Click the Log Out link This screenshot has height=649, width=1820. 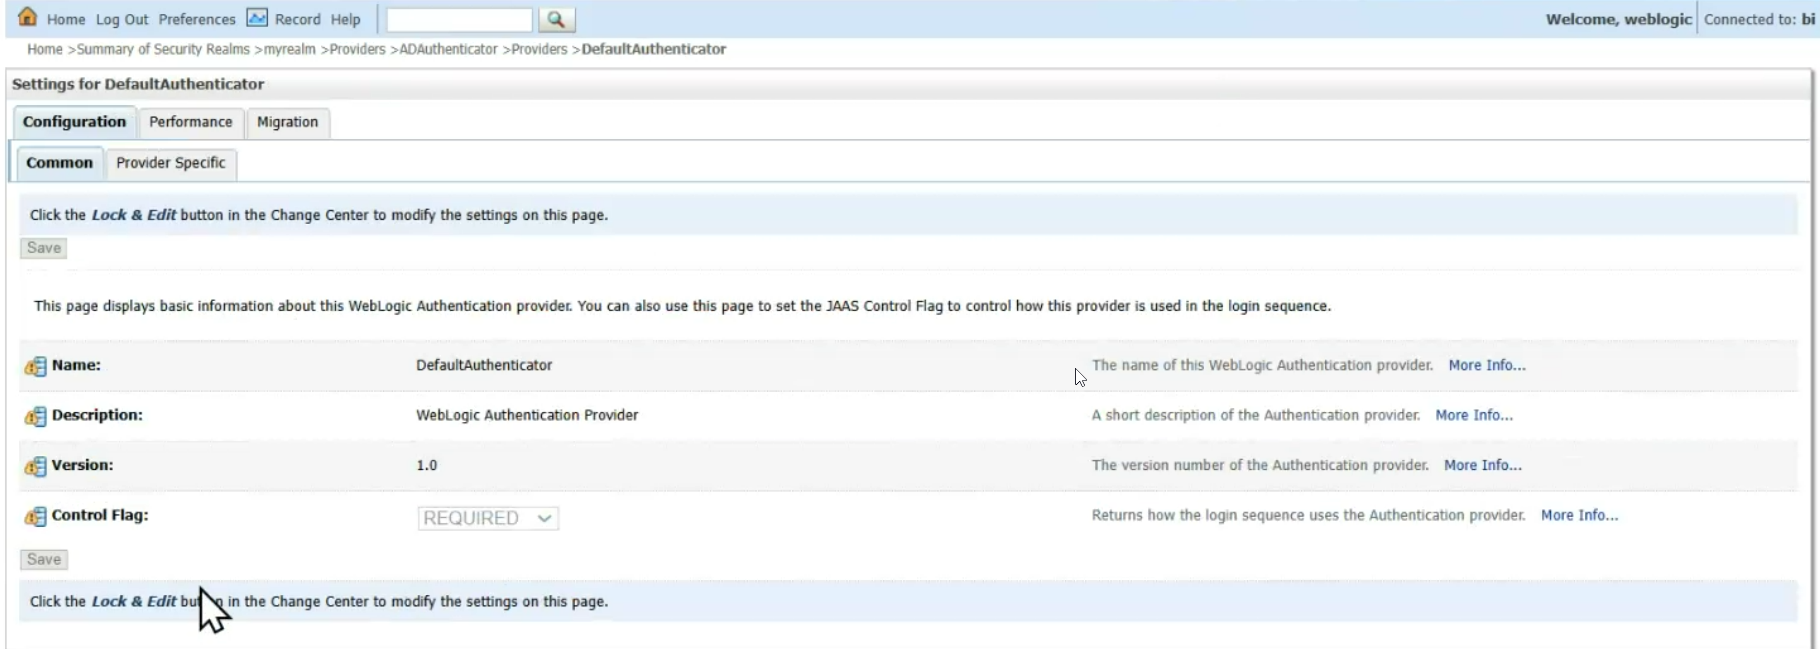(122, 19)
